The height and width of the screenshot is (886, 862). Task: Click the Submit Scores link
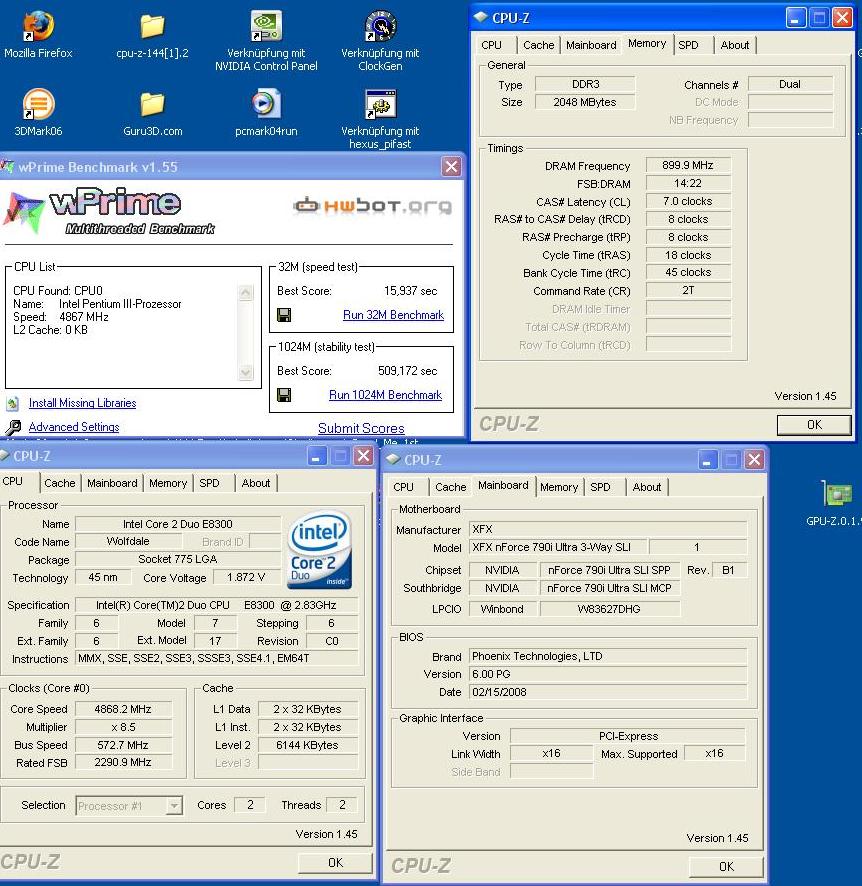pos(361,428)
